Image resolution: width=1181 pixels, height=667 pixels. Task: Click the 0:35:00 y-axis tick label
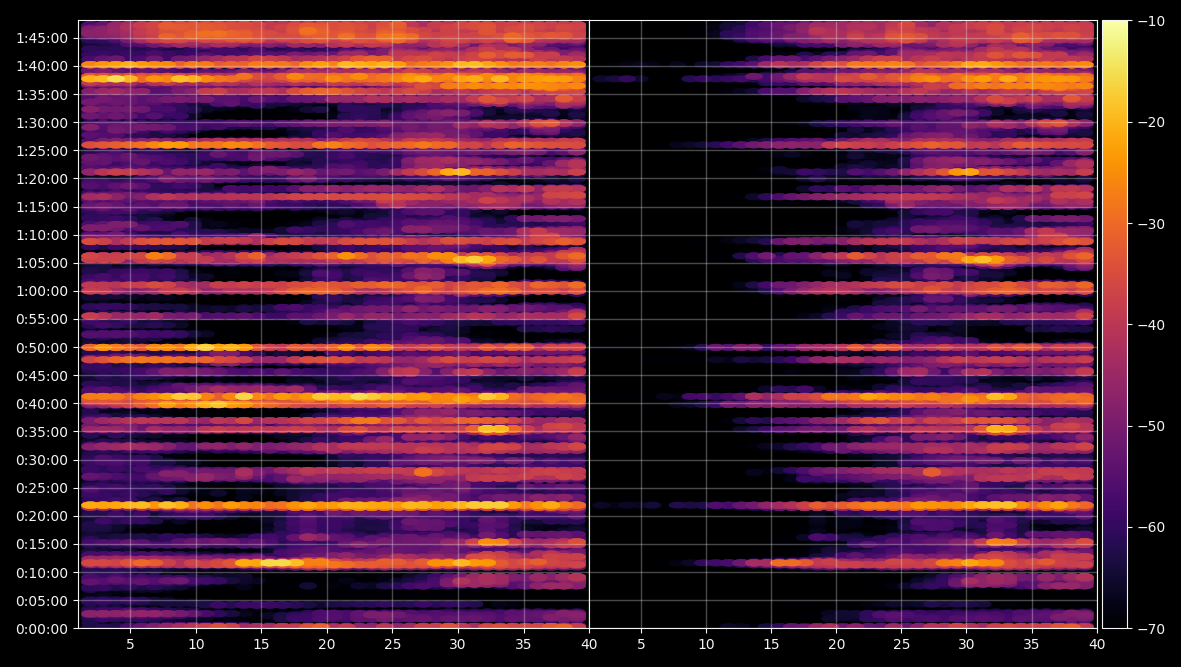click(x=42, y=432)
